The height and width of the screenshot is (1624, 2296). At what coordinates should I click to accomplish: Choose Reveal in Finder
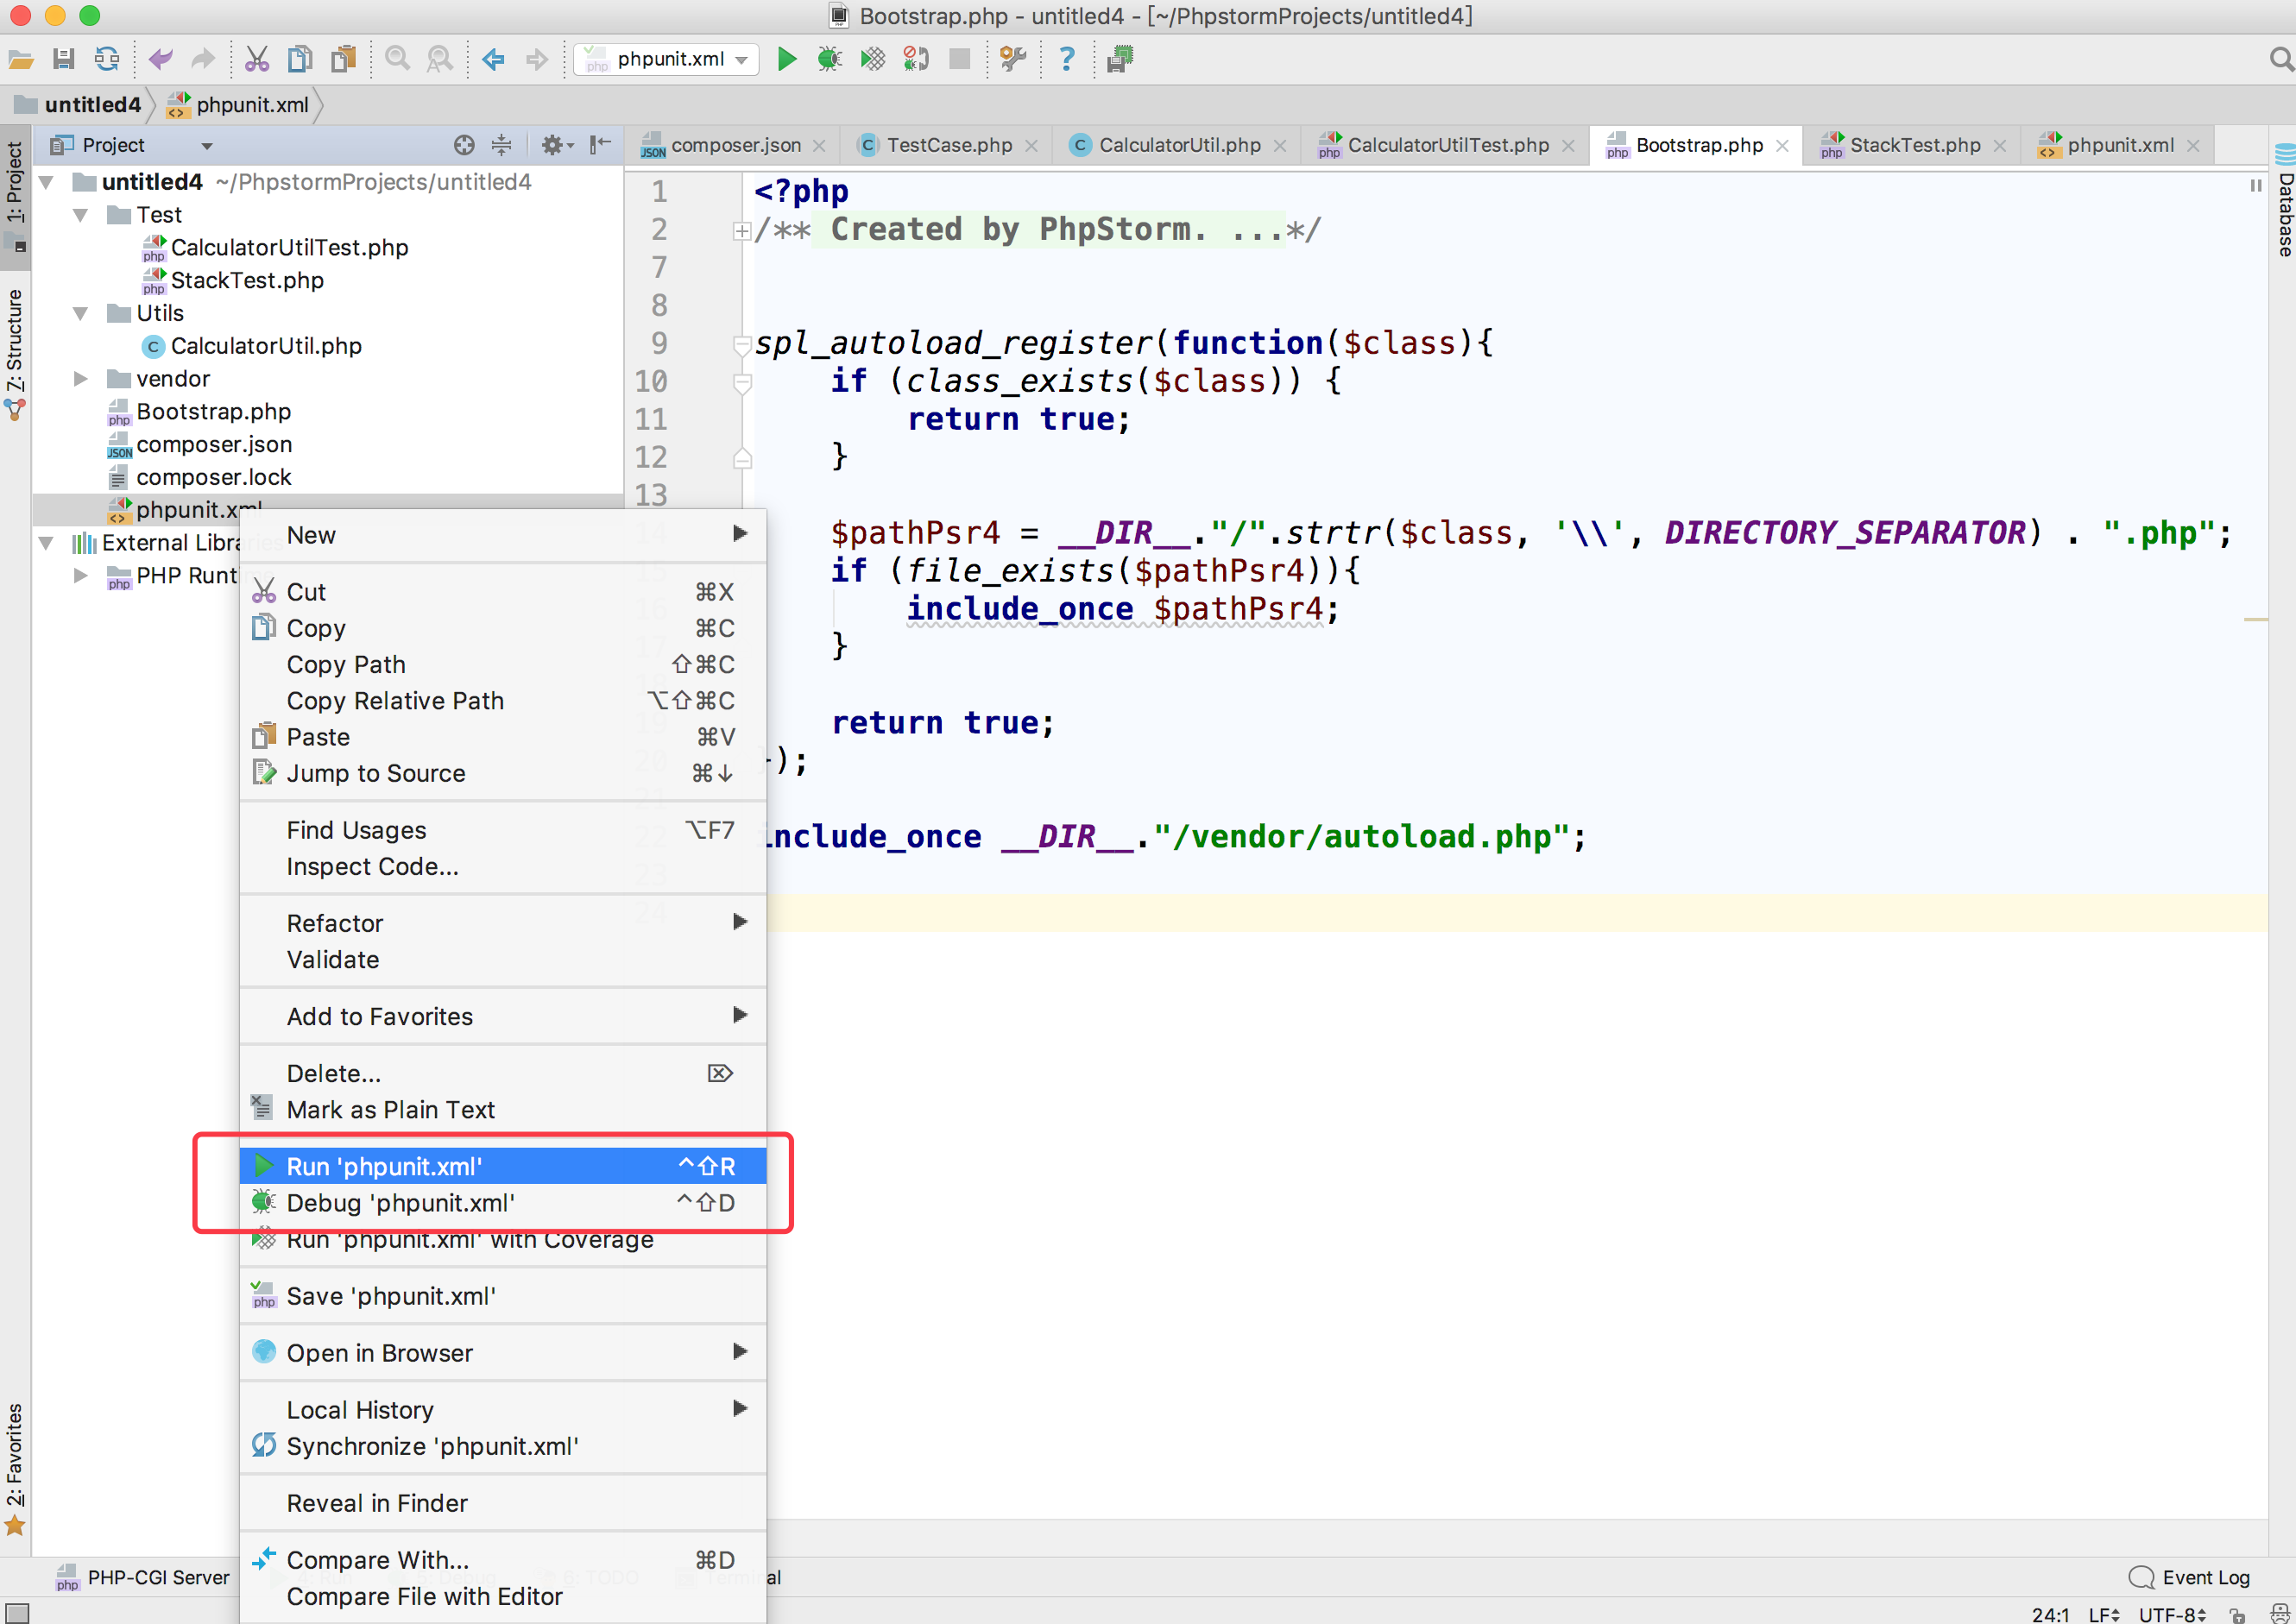point(503,1503)
